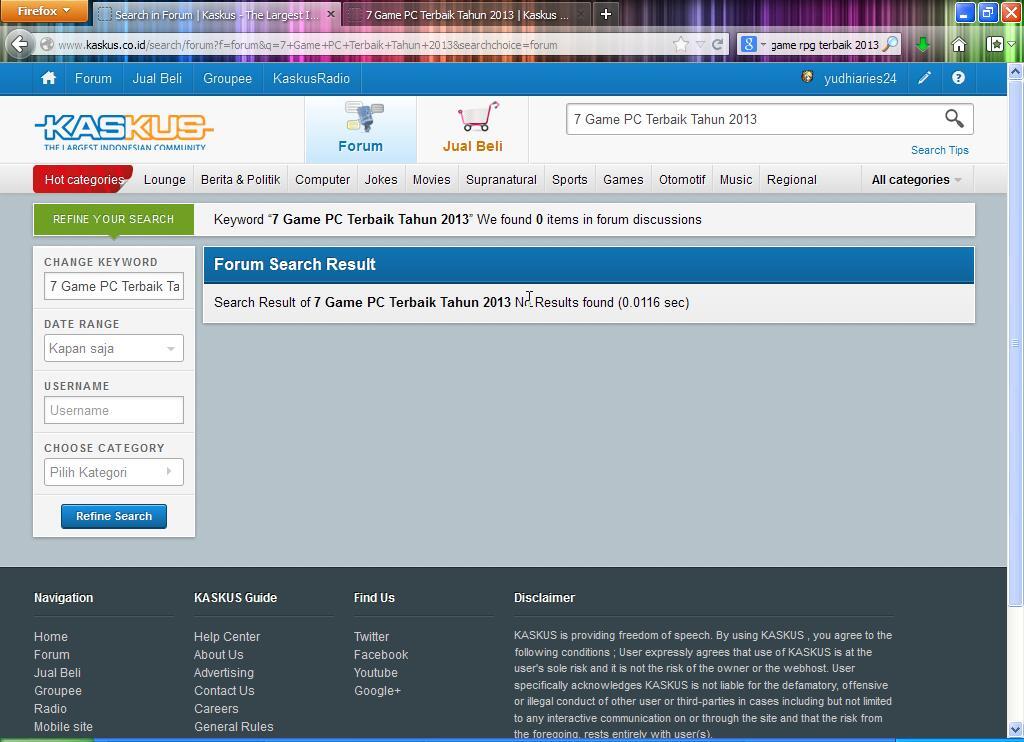1024x742 pixels.
Task: Open the Sports category
Action: pos(569,180)
